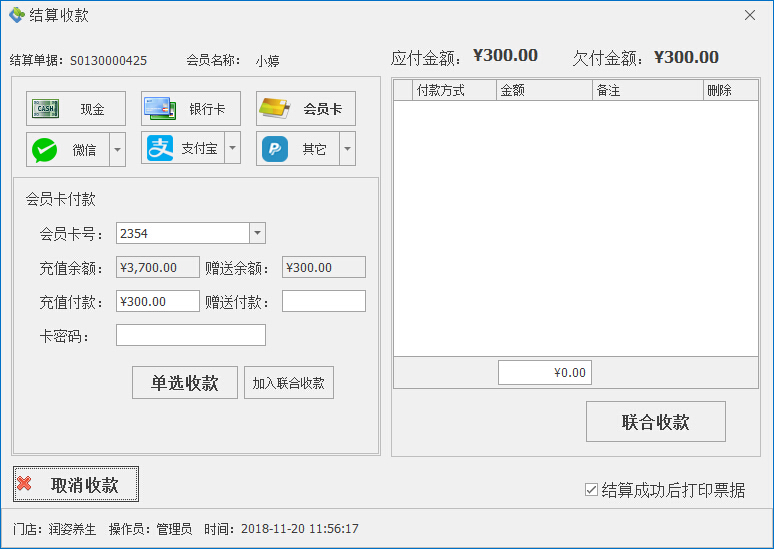This screenshot has height=549, width=774.
Task: Expand the WeChat payment dropdown arrow
Action: pyautogui.click(x=117, y=150)
